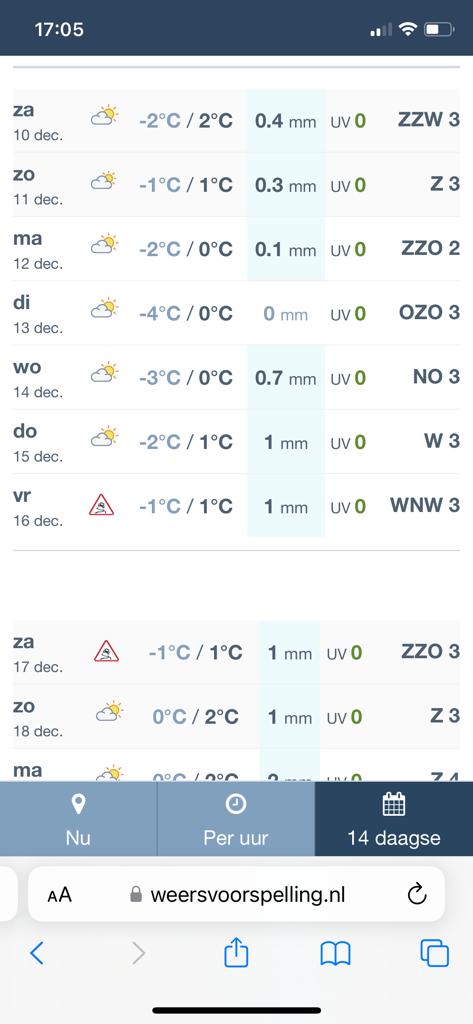Open the AA reader options
Screen dimensions: 473x1024
click(x=59, y=895)
